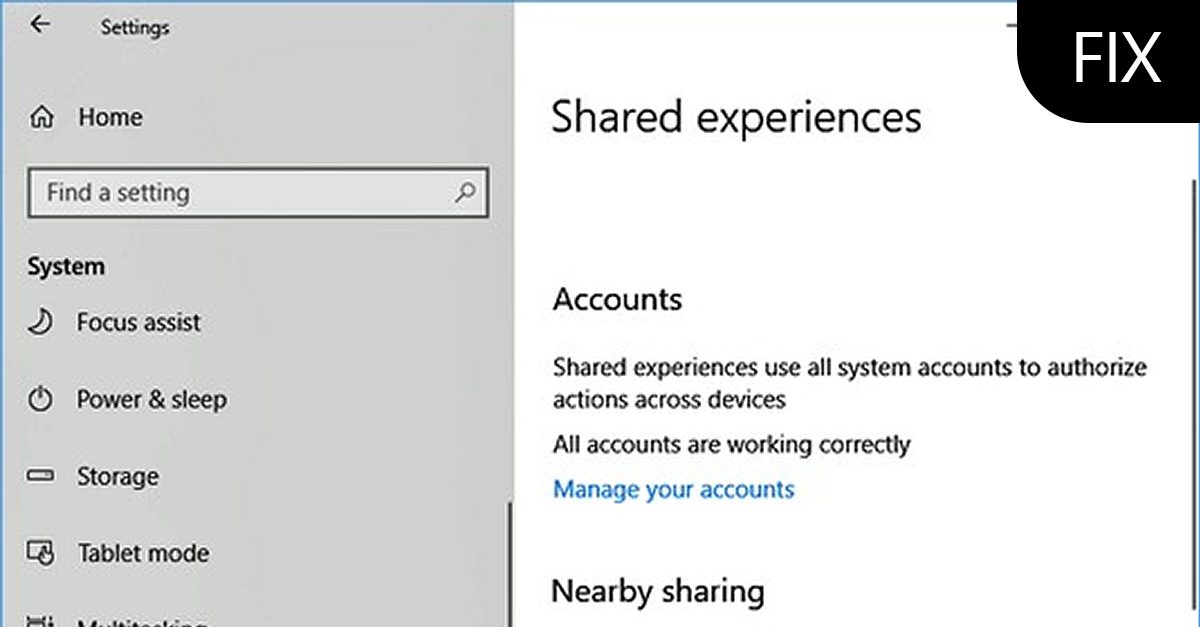1200x627 pixels.
Task: Open Tablet mode settings
Action: click(x=143, y=553)
